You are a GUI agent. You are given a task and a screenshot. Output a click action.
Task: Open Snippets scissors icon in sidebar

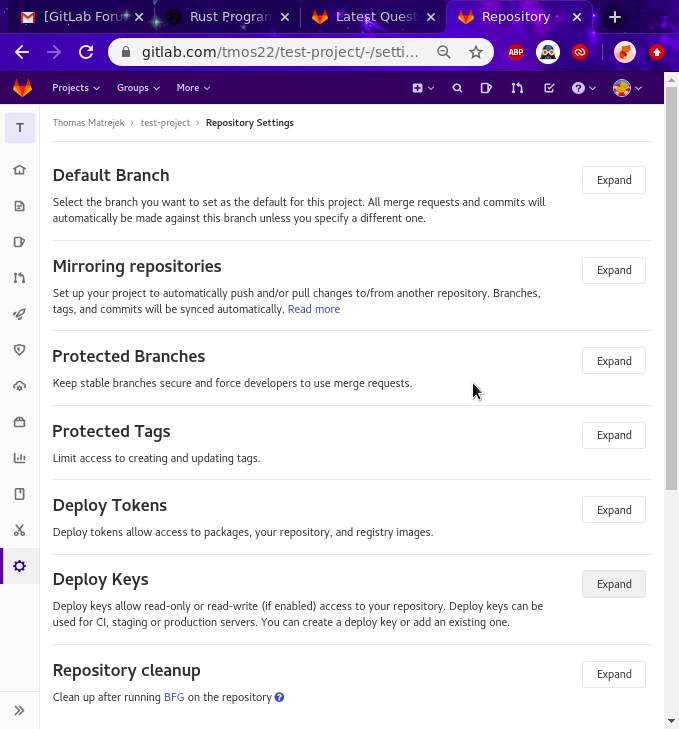(x=19, y=530)
